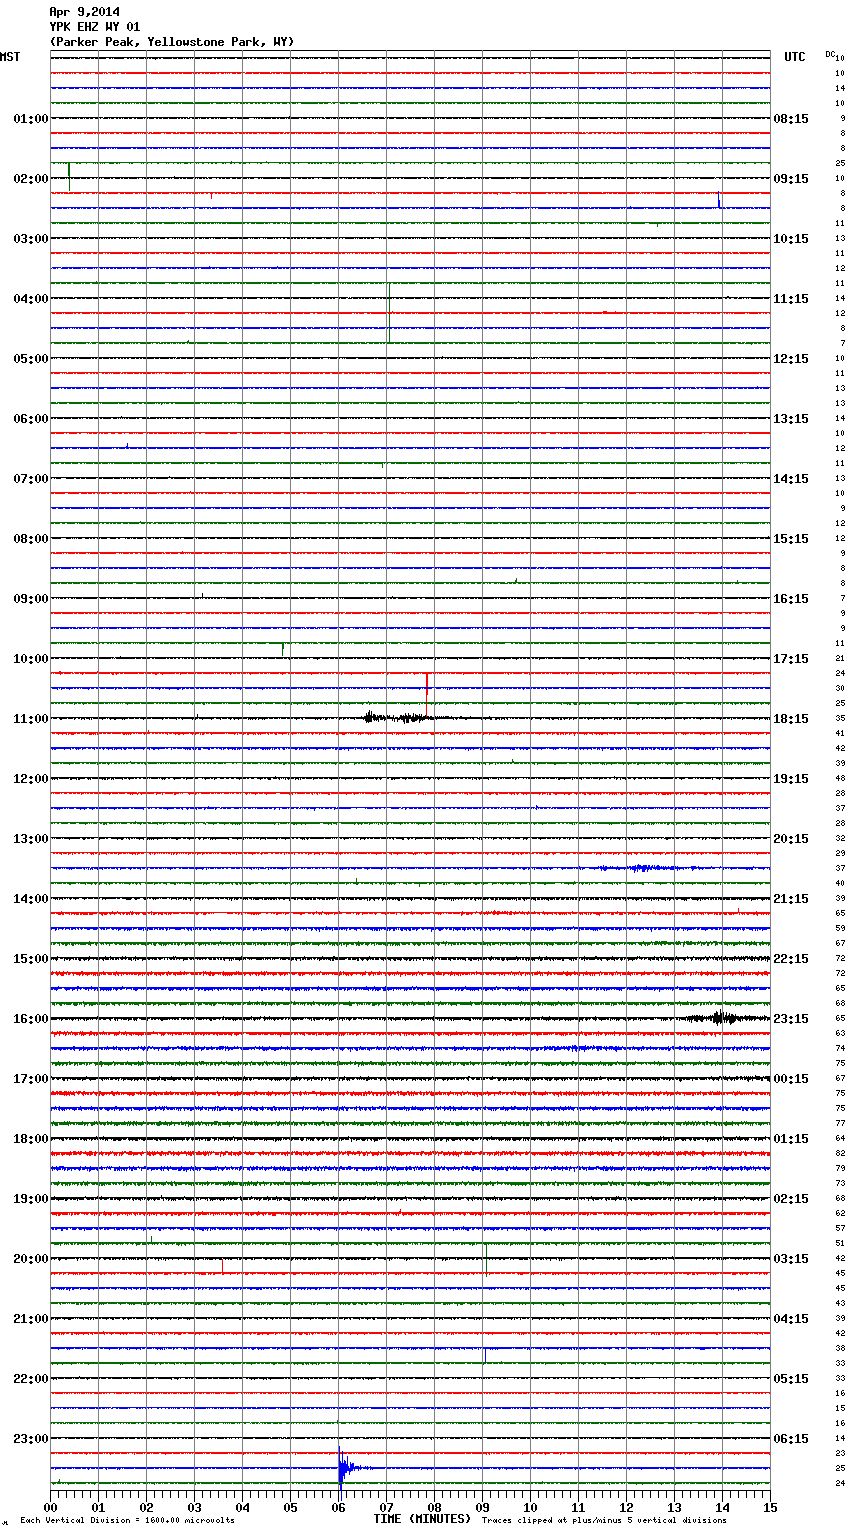Click the '14:15' UTC time label

791,479
